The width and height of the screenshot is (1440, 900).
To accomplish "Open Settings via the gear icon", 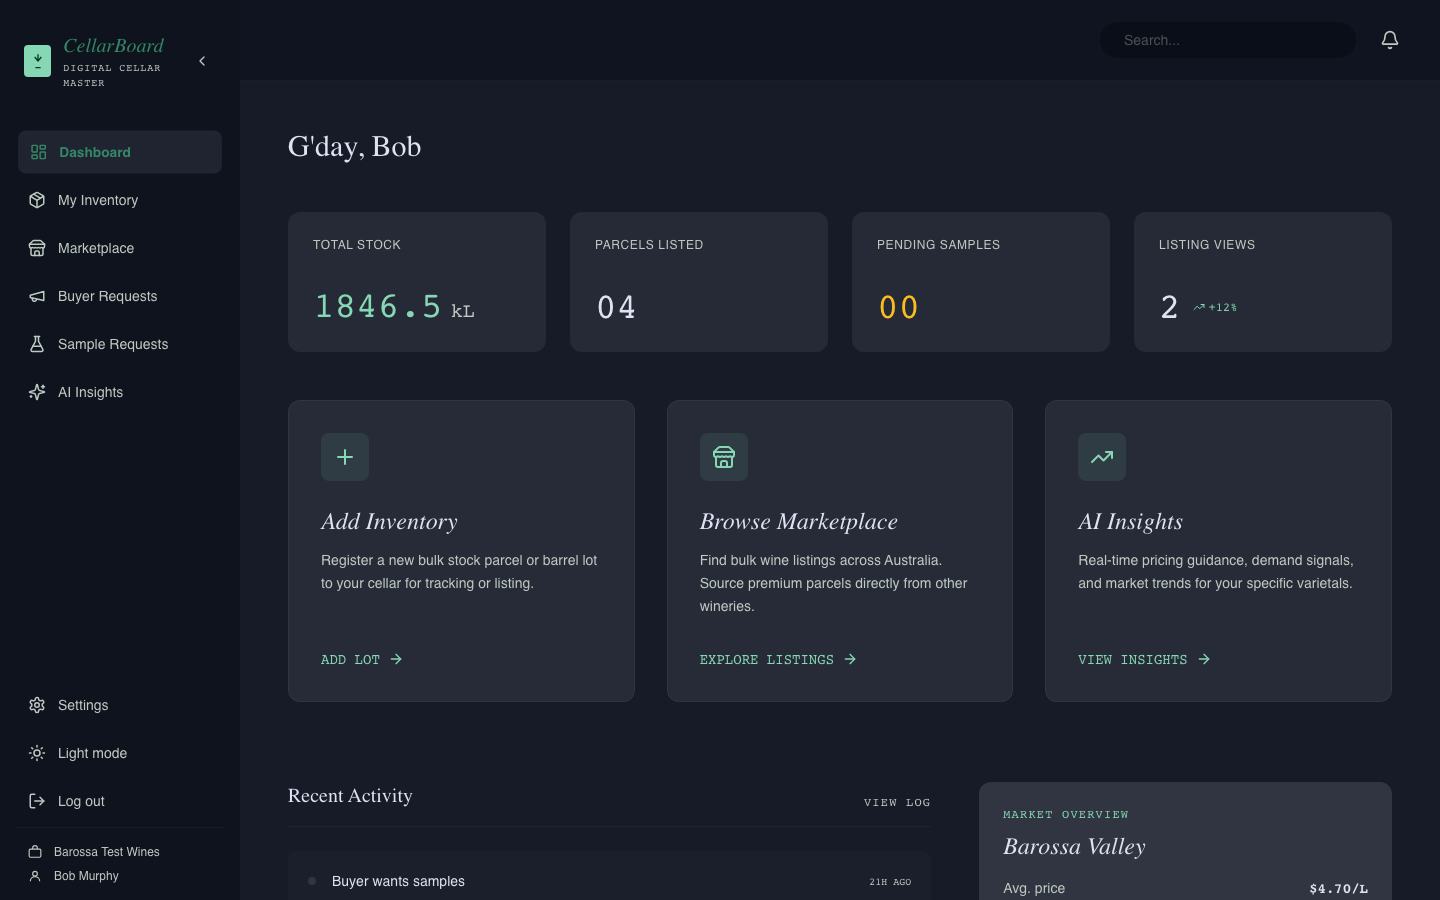I will (x=37, y=705).
